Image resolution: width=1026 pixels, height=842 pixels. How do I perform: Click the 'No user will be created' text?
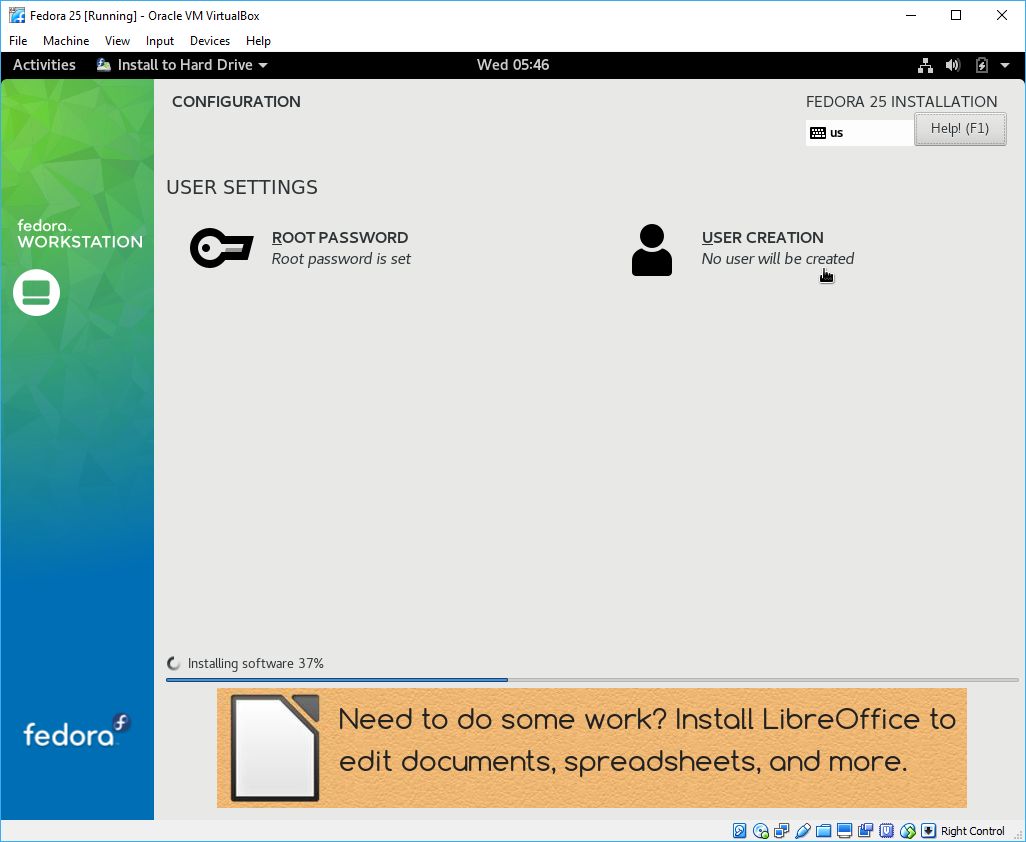[777, 258]
